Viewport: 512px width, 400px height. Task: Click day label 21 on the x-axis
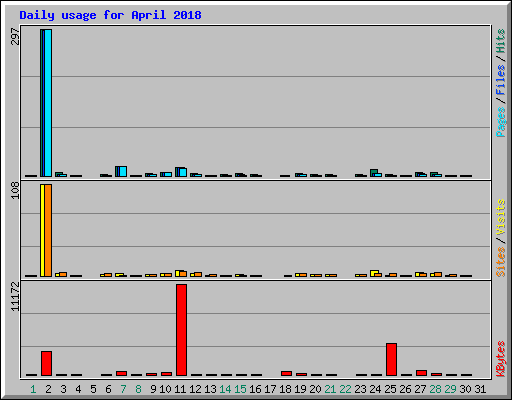pos(330,389)
